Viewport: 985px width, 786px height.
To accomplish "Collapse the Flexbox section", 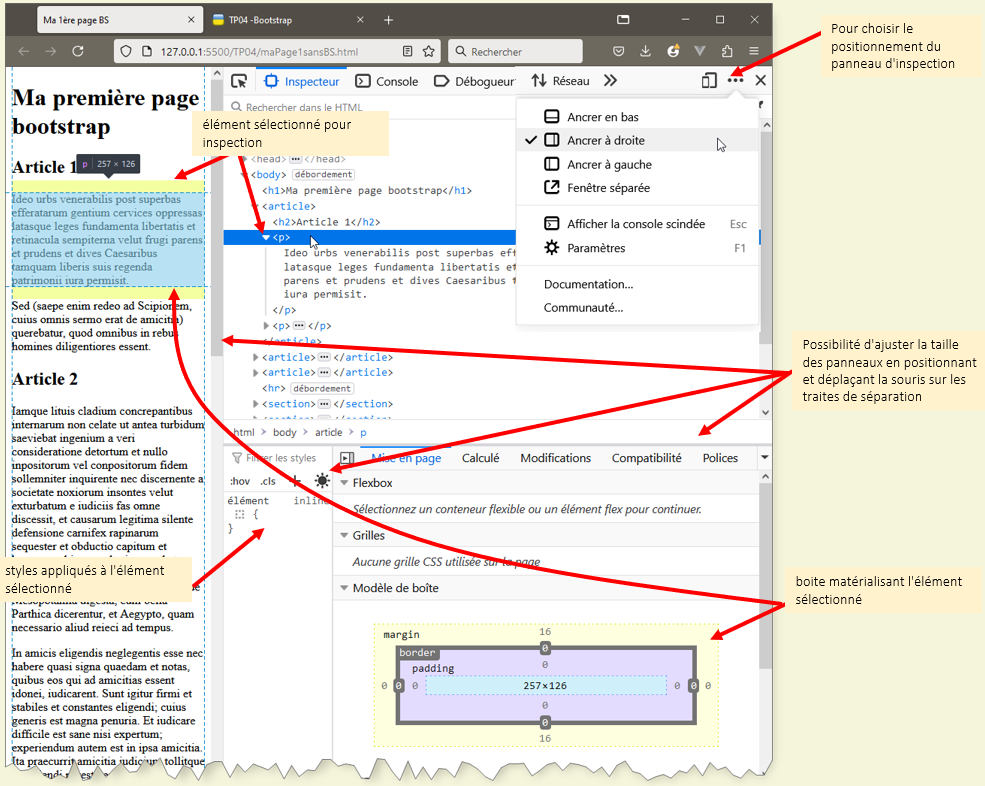I will pos(345,483).
